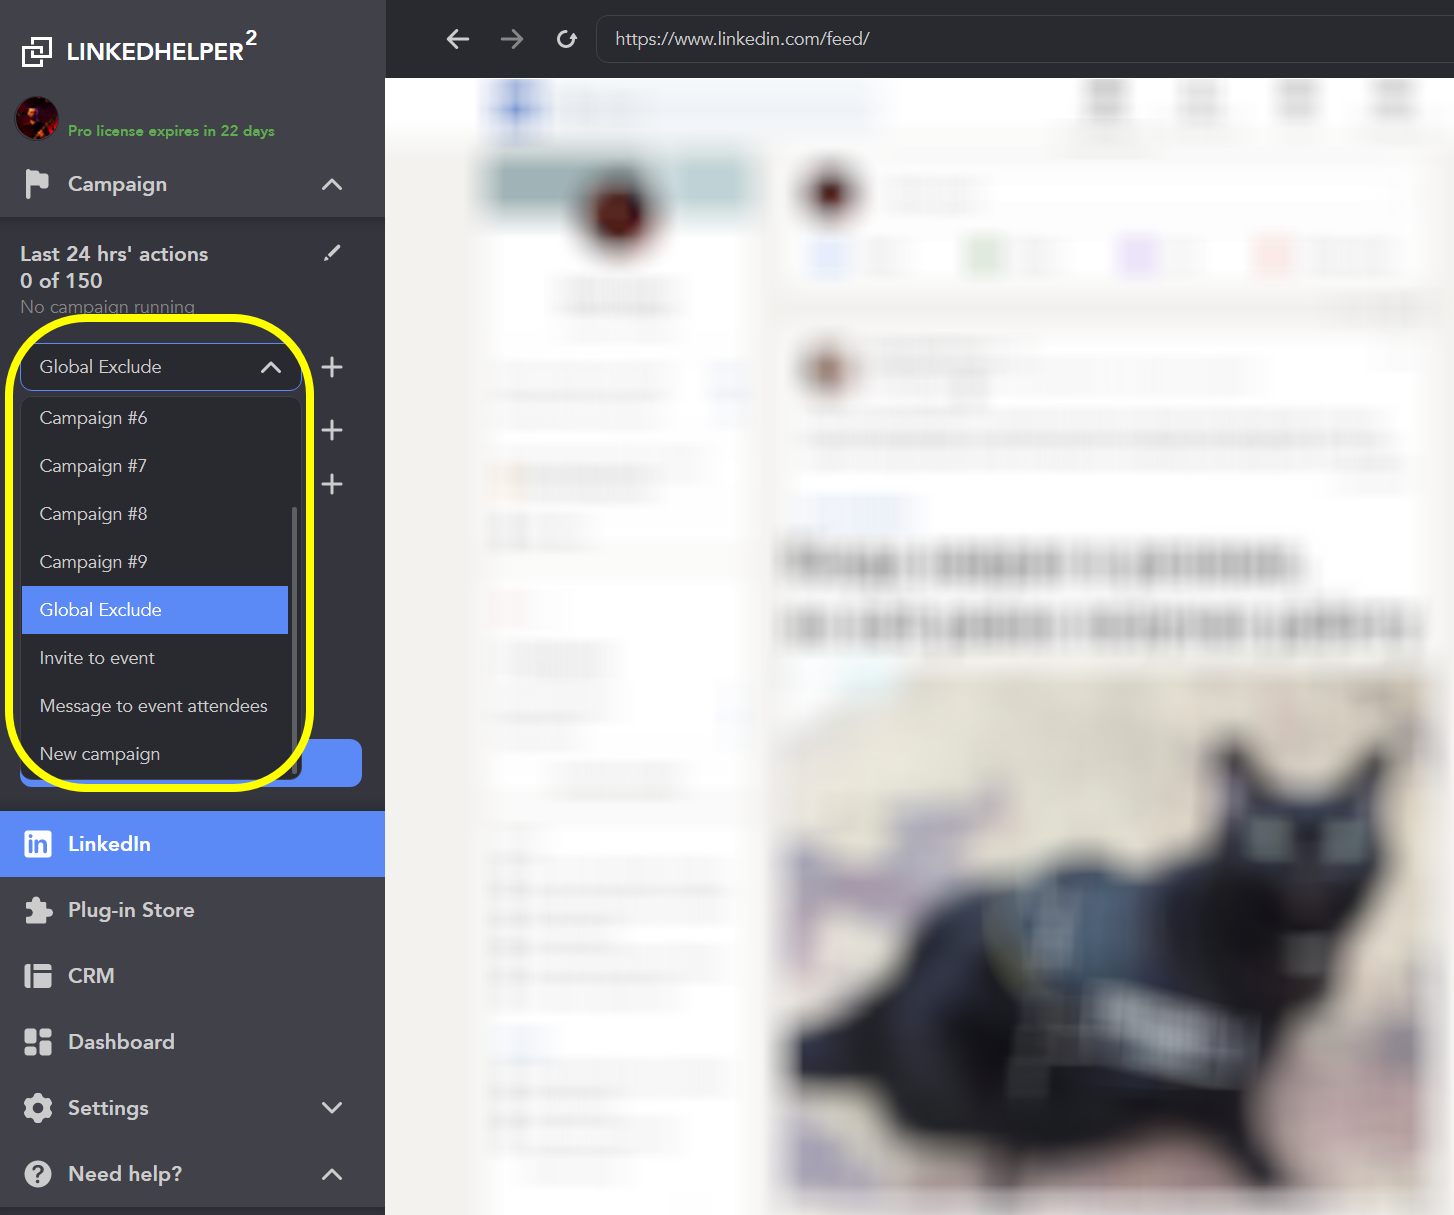Open the Plug-in Store
The width and height of the screenshot is (1454, 1215).
pyautogui.click(x=192, y=910)
